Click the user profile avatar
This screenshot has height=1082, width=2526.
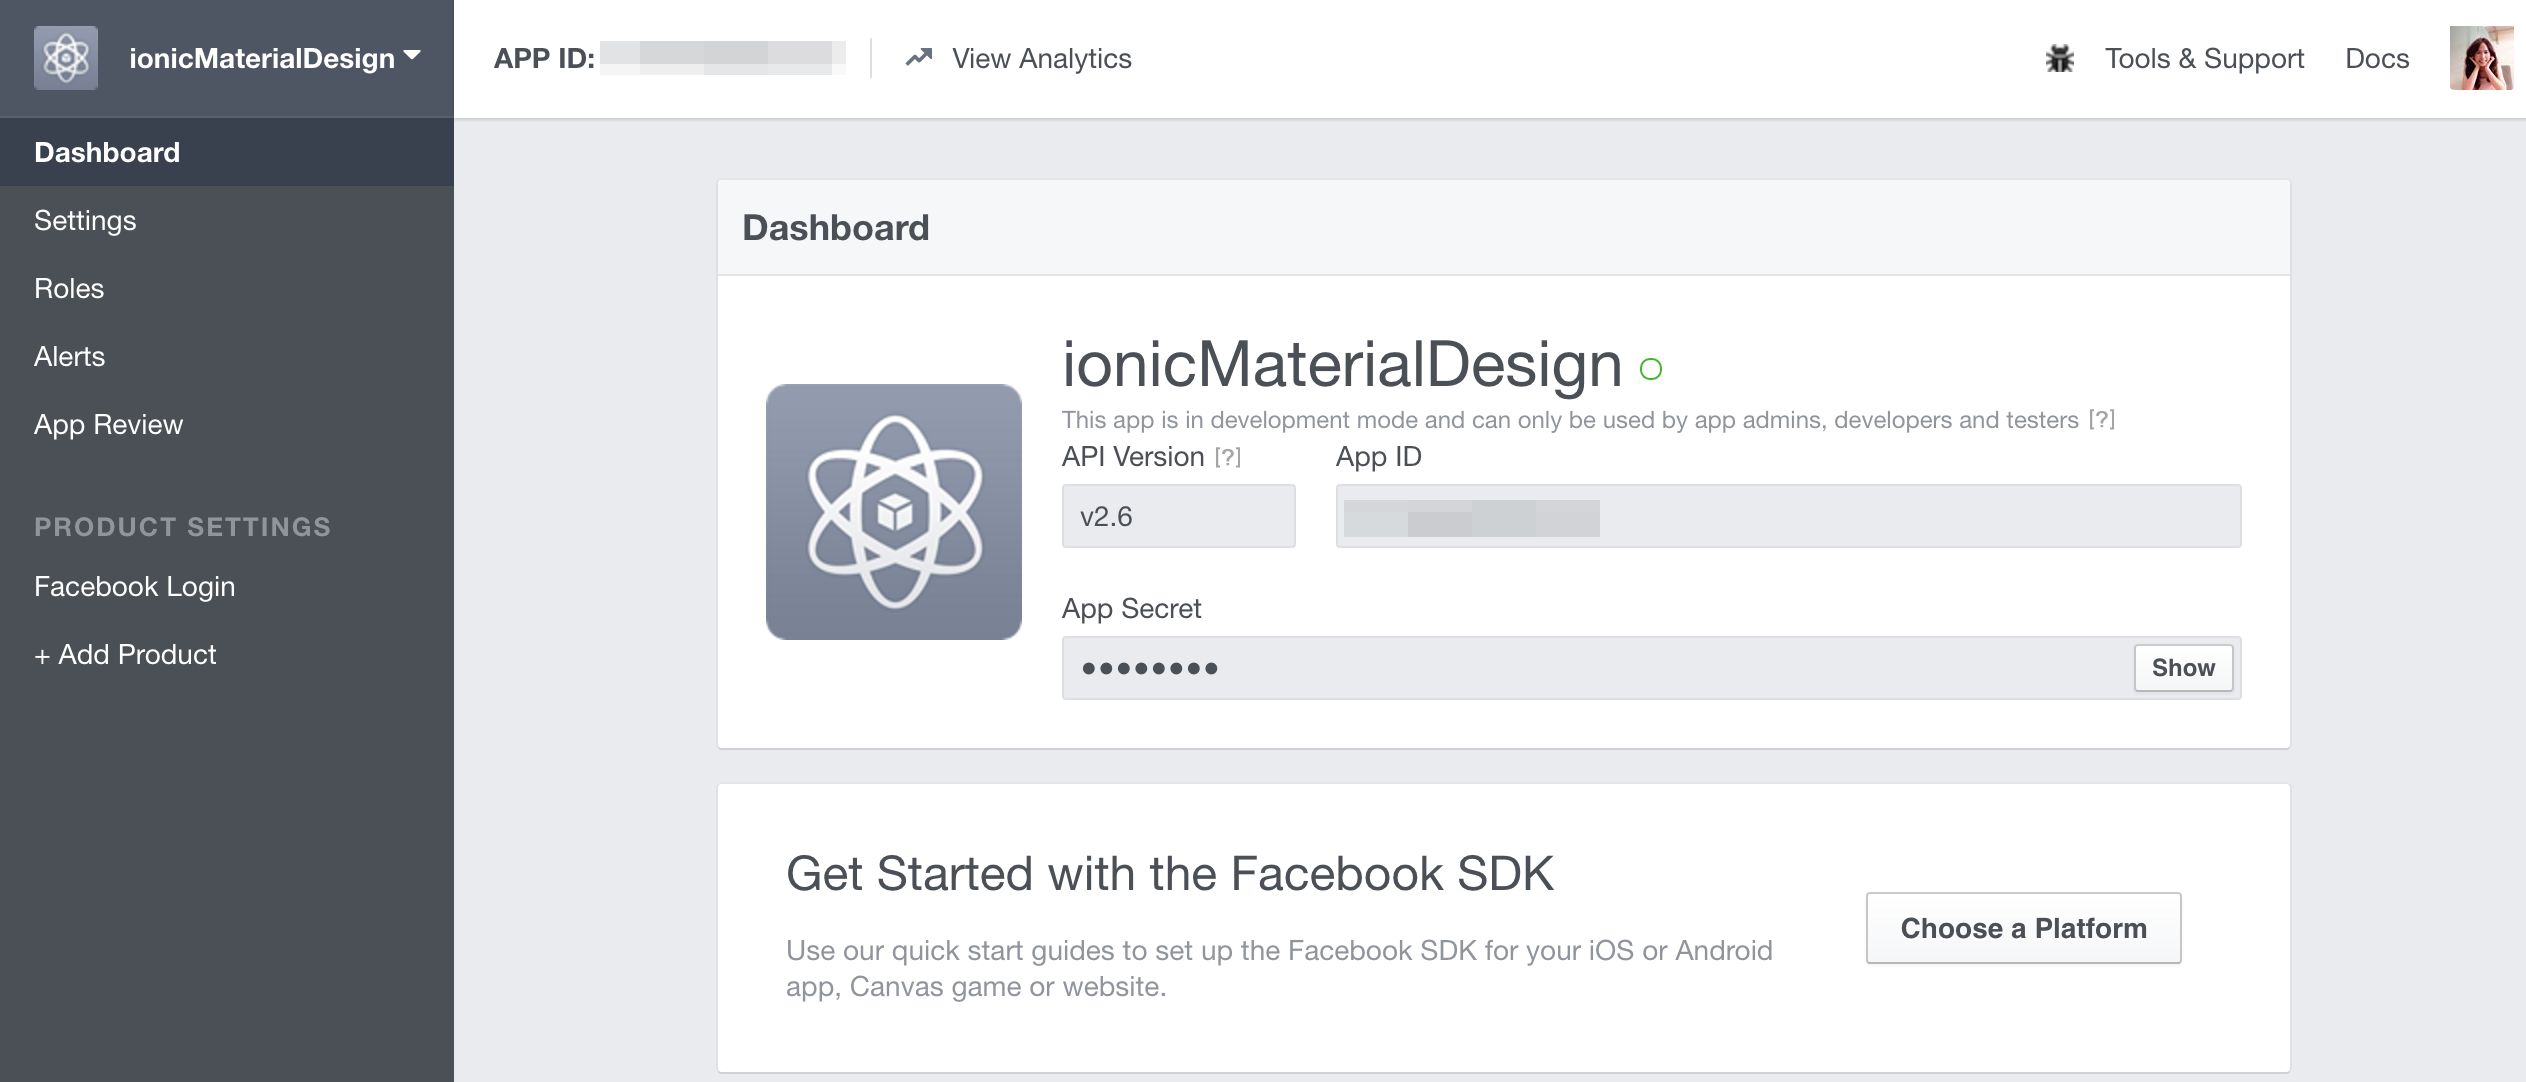(2480, 58)
